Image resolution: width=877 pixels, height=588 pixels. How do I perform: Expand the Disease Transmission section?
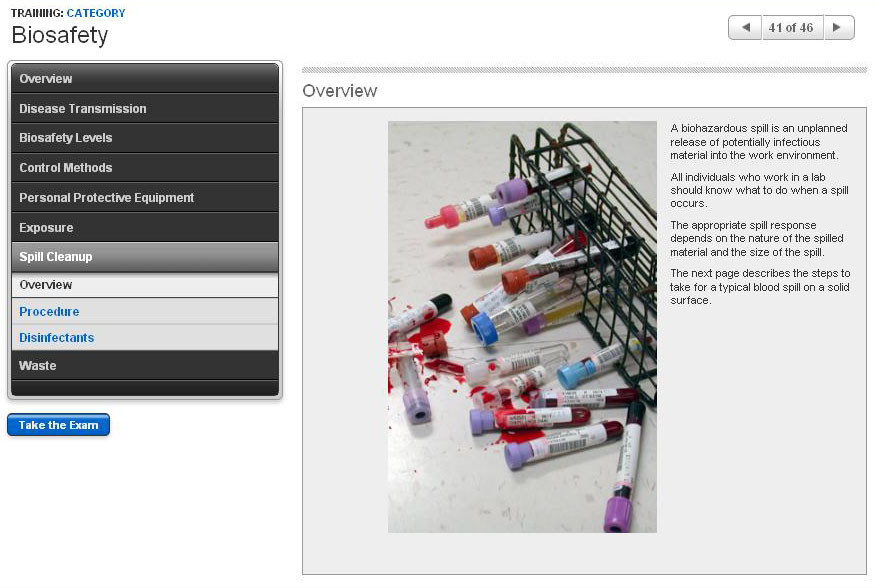tap(145, 109)
